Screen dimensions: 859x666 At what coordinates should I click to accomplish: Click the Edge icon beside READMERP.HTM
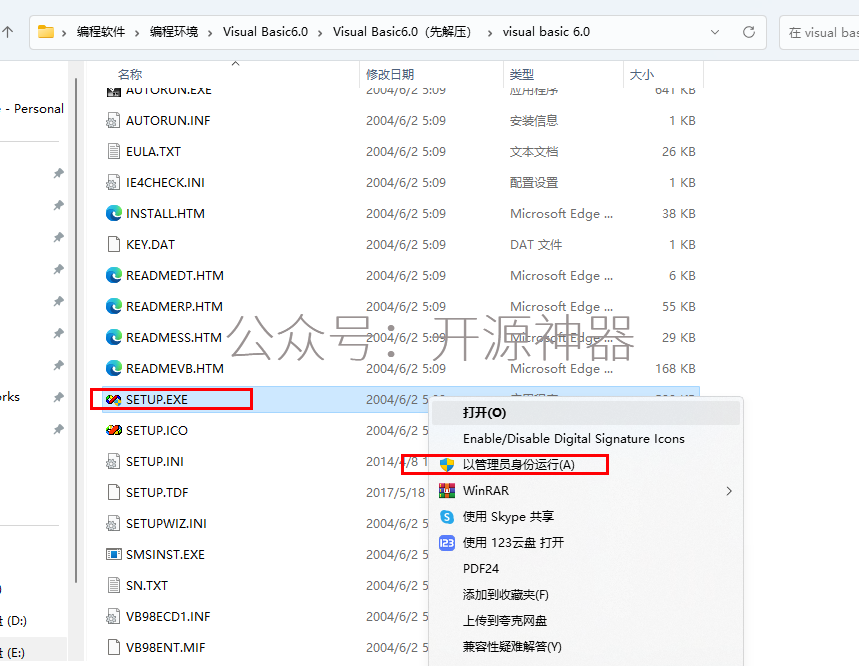pos(113,306)
